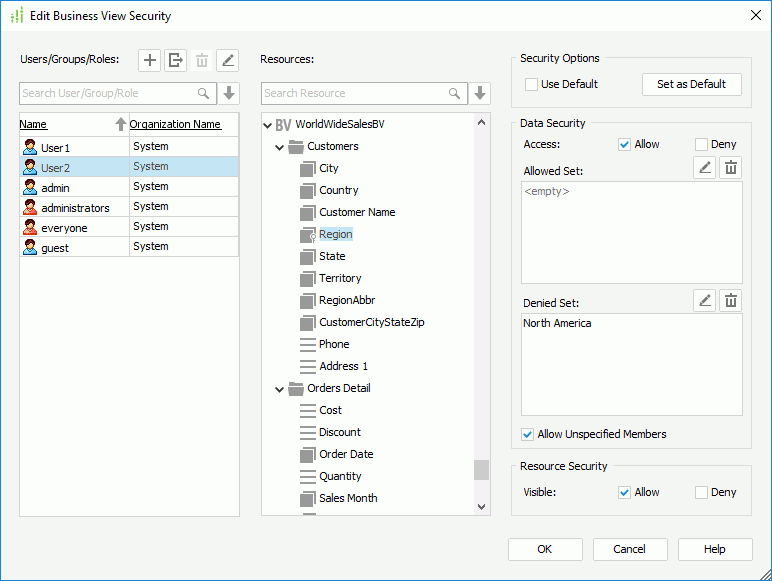Edit the Denied Set with pencil icon
This screenshot has height=581, width=772.
pyautogui.click(x=705, y=300)
